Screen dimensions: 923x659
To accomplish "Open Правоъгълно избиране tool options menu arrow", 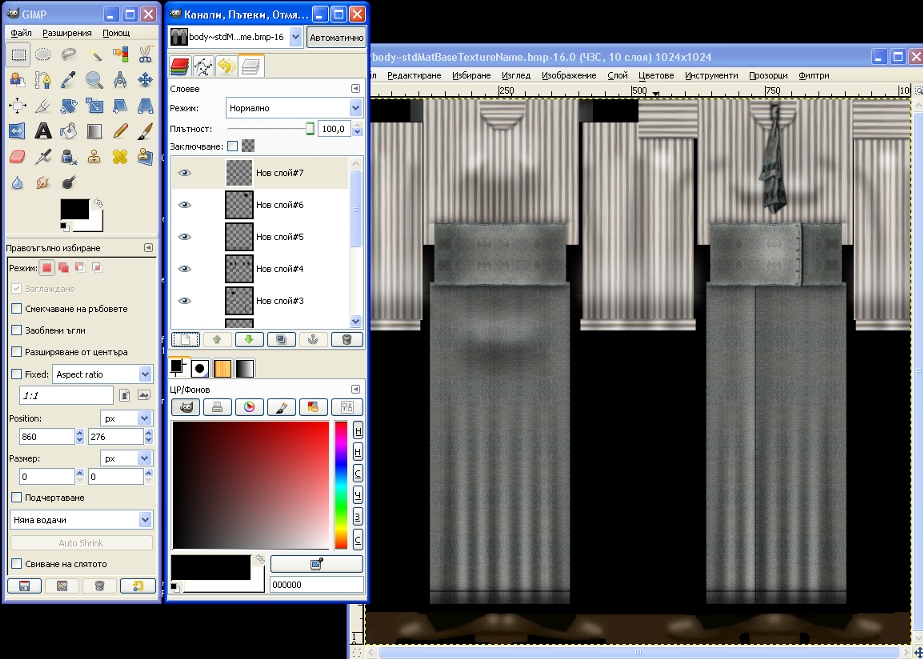I will click(148, 248).
